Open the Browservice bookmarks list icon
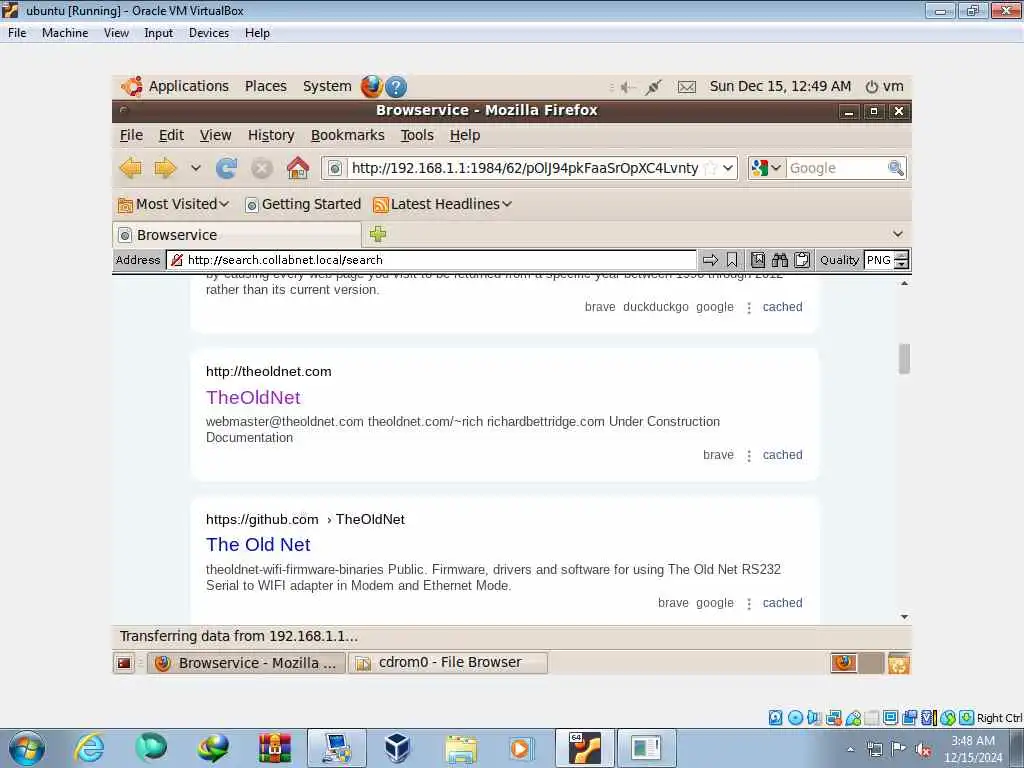Image resolution: width=1024 pixels, height=768 pixels. point(758,260)
